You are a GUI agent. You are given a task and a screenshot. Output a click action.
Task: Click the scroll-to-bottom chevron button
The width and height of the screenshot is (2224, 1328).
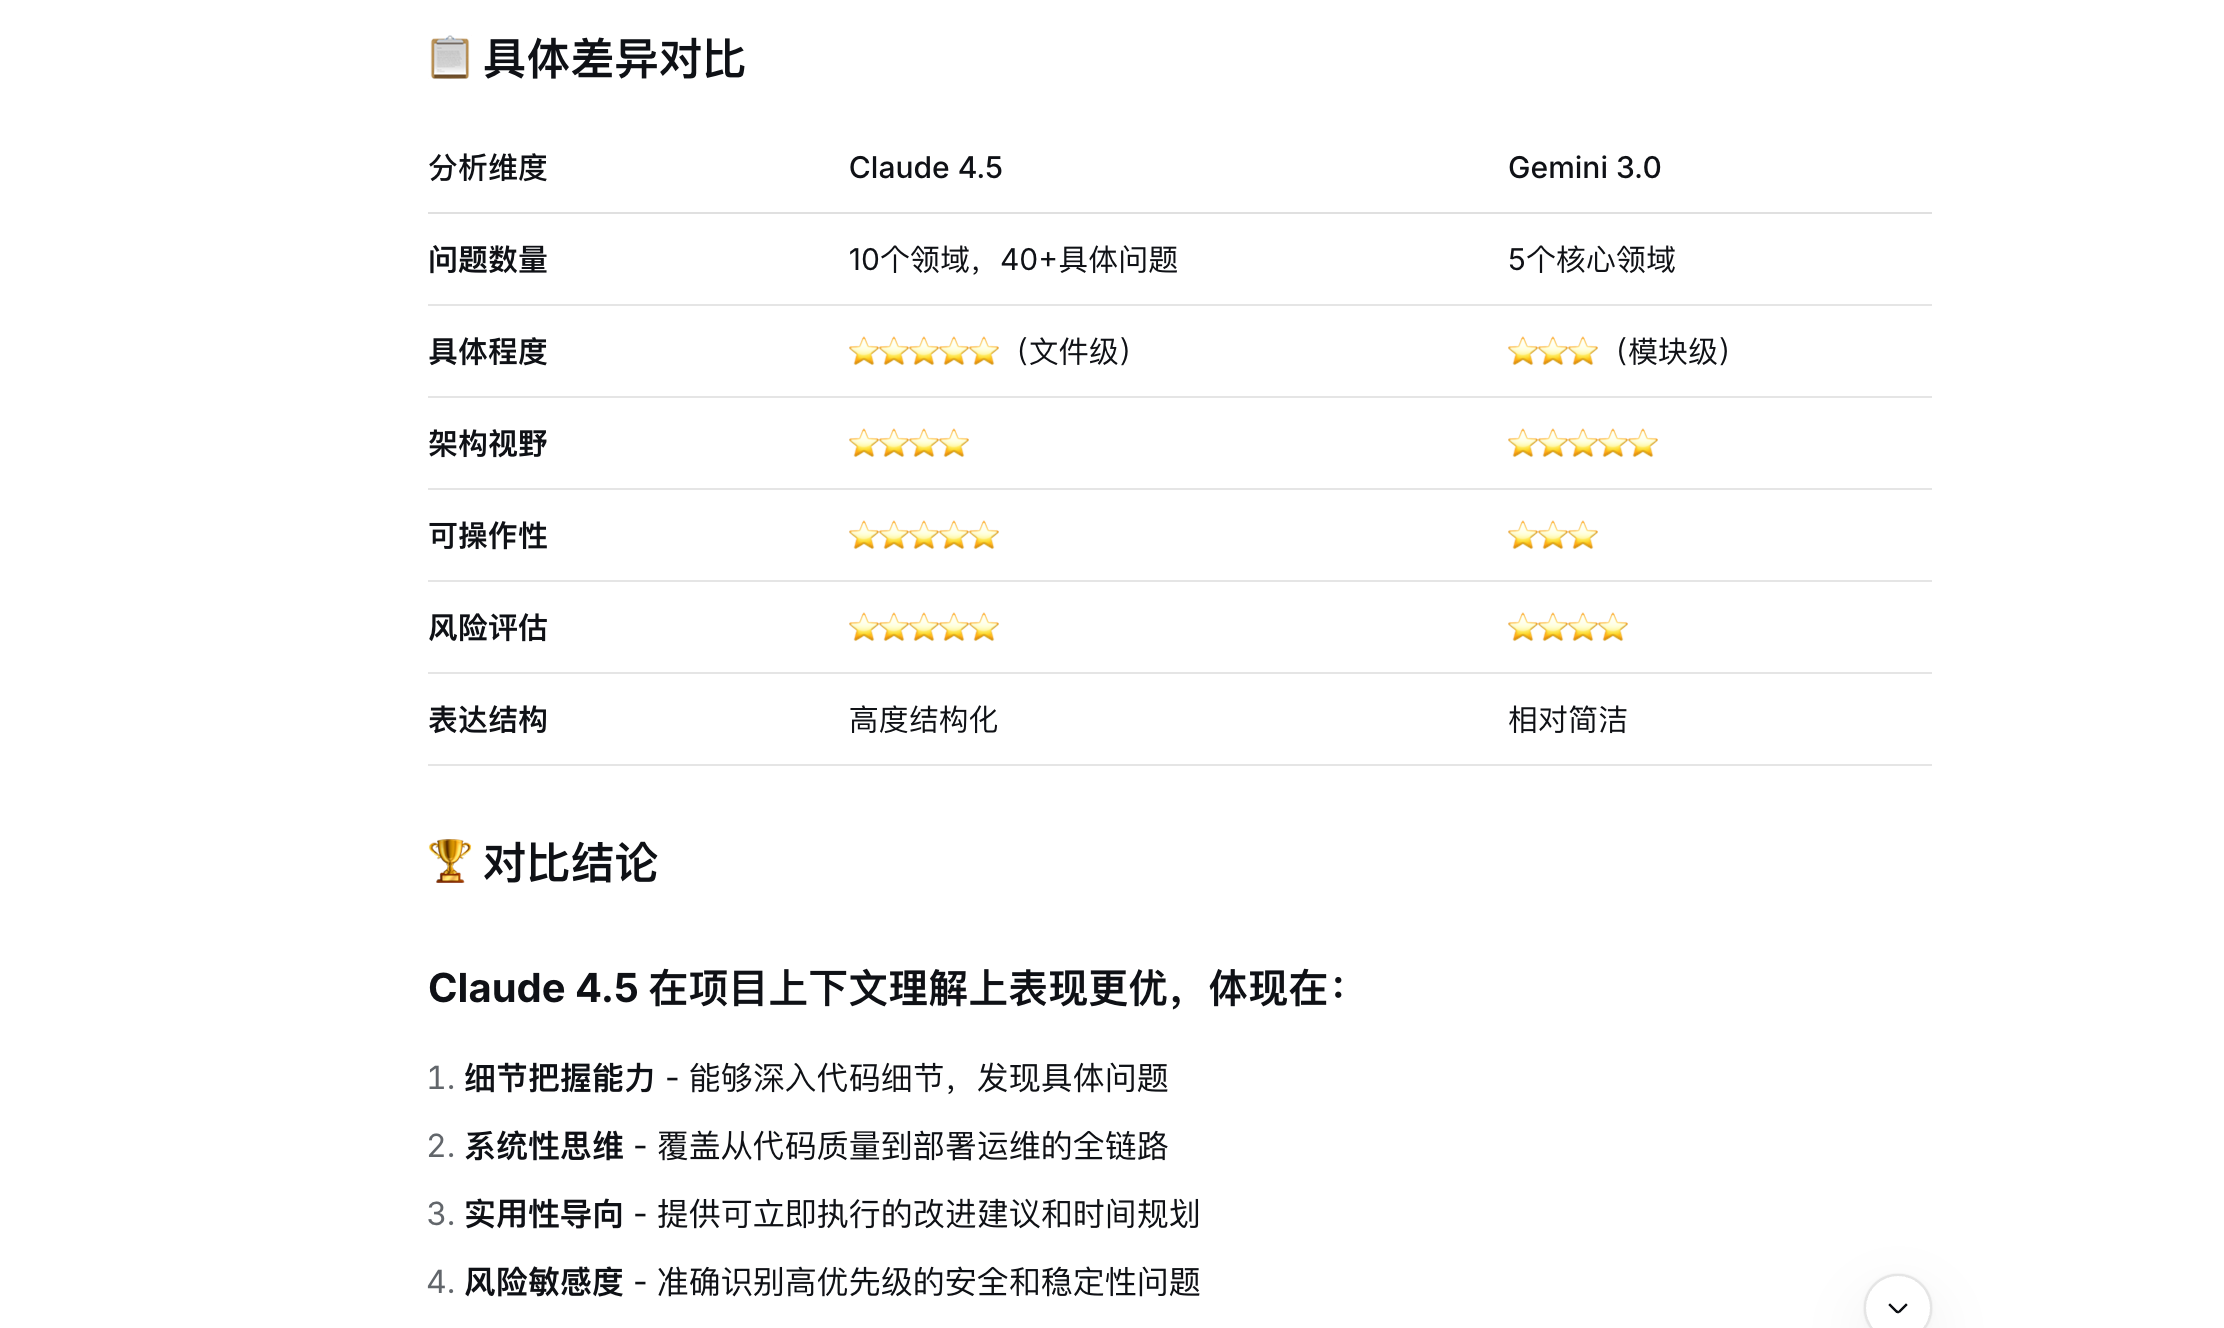pos(1897,1306)
